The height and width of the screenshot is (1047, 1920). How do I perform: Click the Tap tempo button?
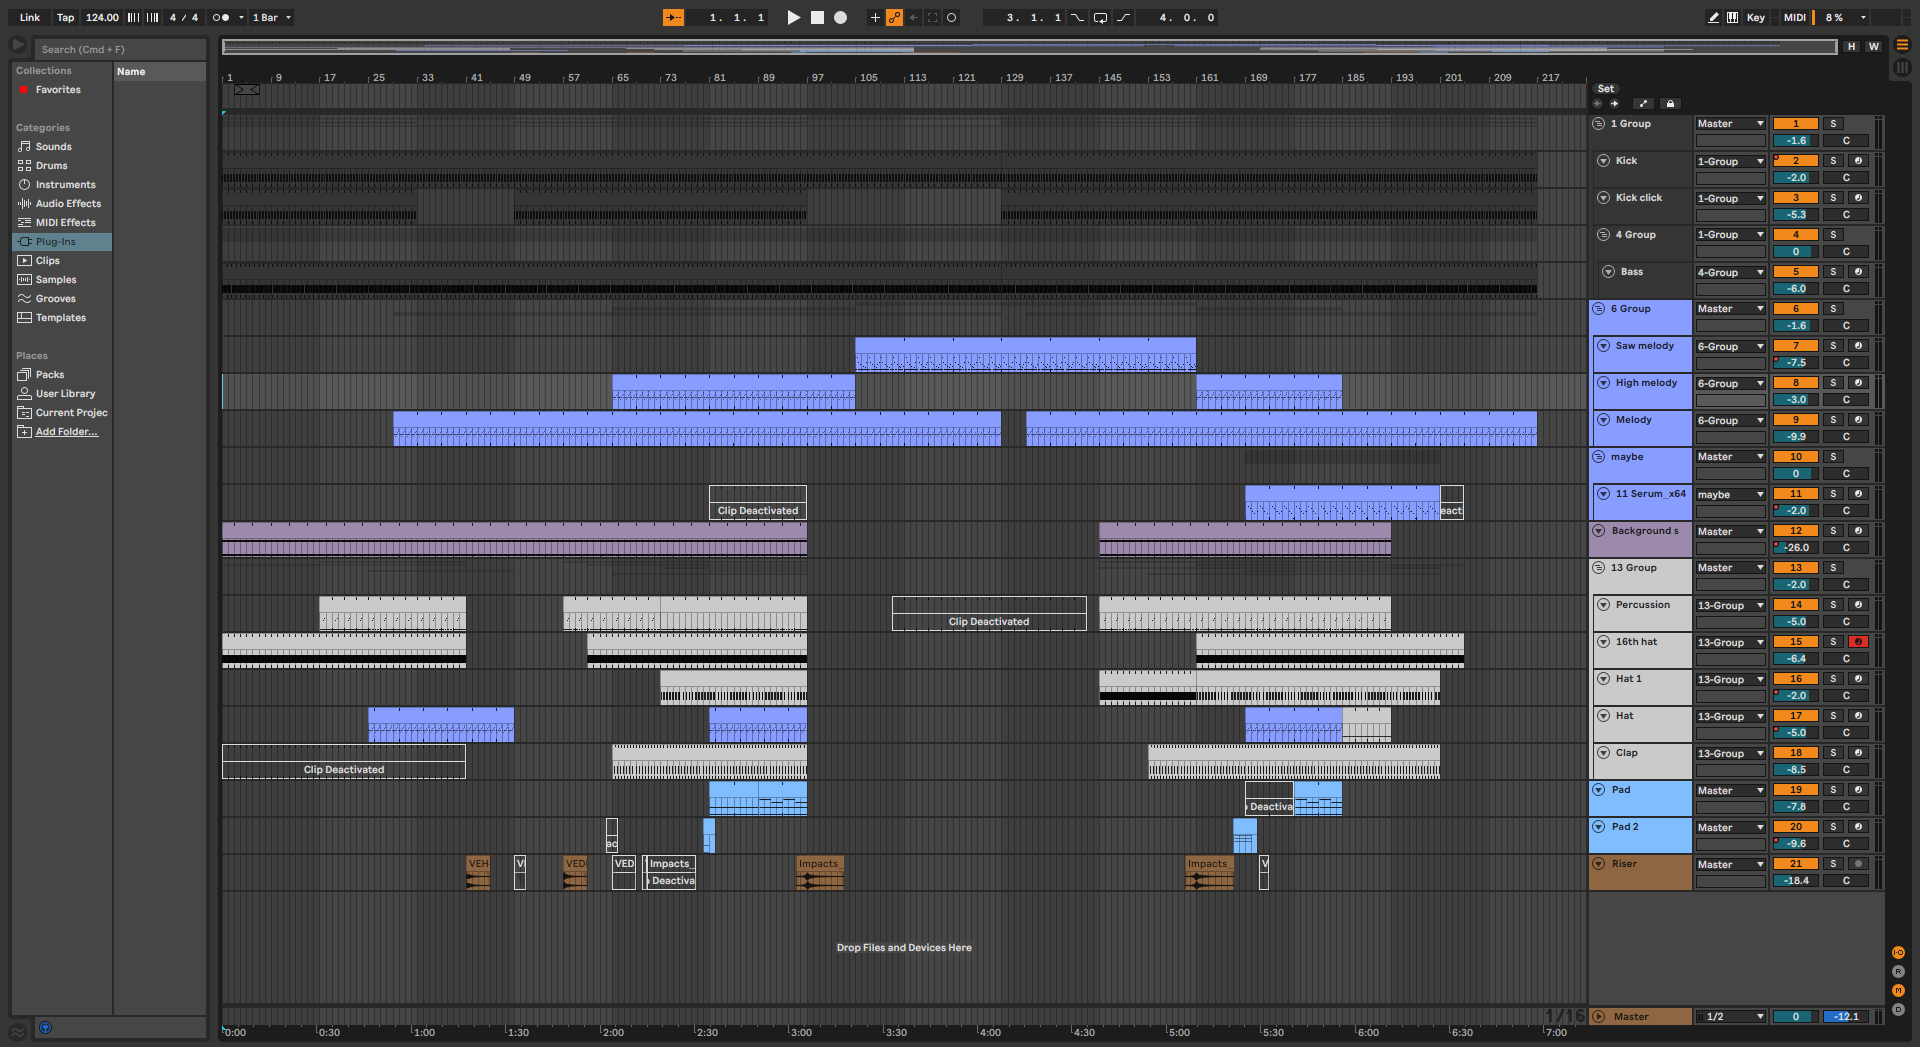(65, 17)
